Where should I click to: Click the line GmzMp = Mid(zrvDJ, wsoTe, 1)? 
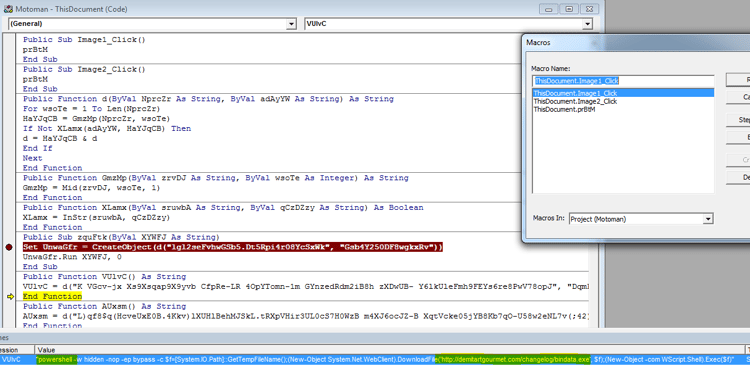(x=91, y=188)
